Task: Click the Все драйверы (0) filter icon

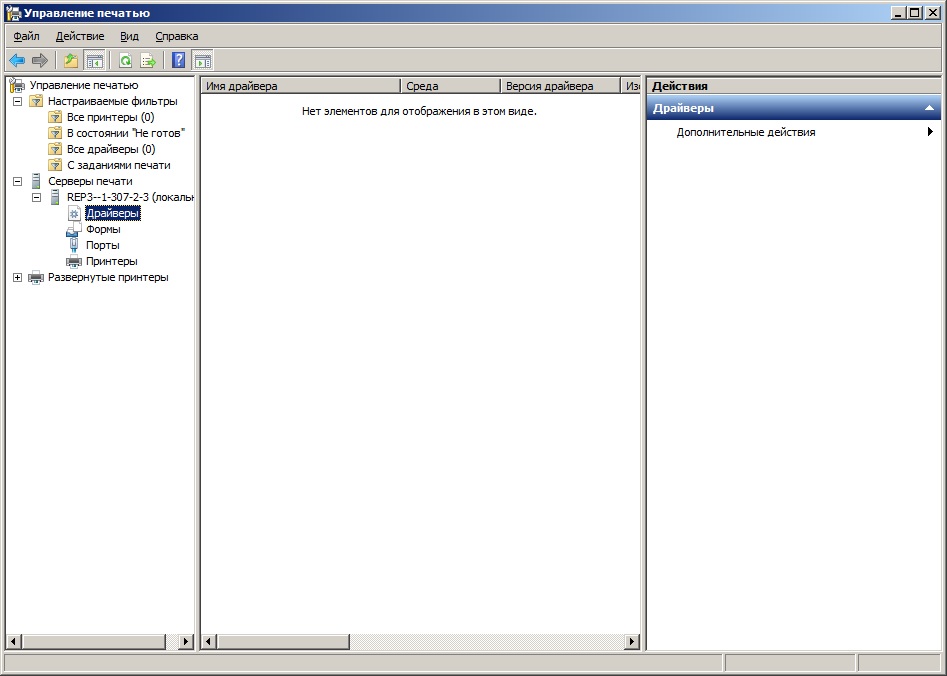Action: [55, 149]
